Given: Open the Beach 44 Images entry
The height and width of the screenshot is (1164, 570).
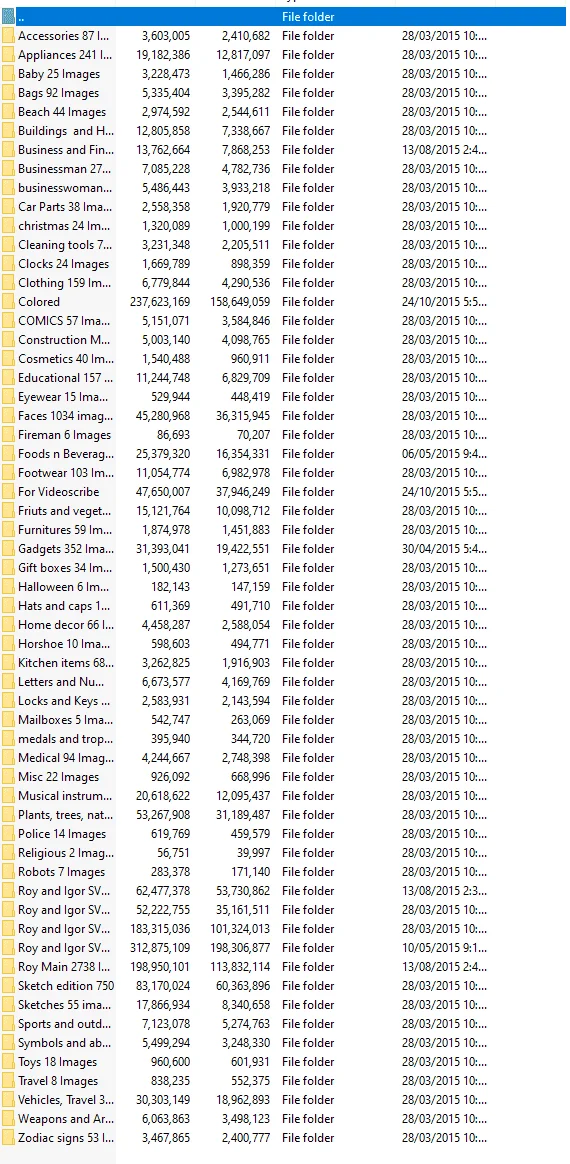Looking at the screenshot, I should click(62, 112).
